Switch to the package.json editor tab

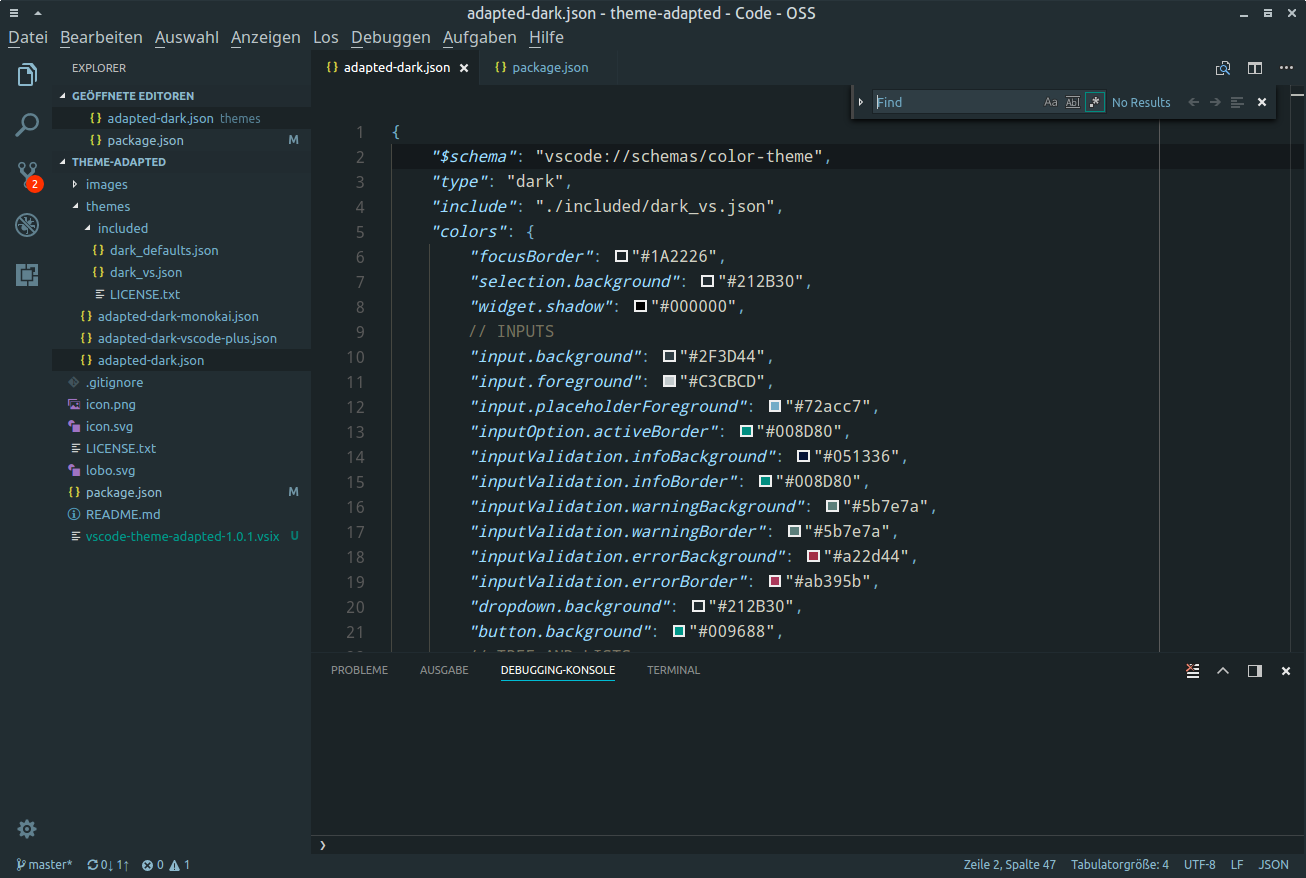pos(549,68)
